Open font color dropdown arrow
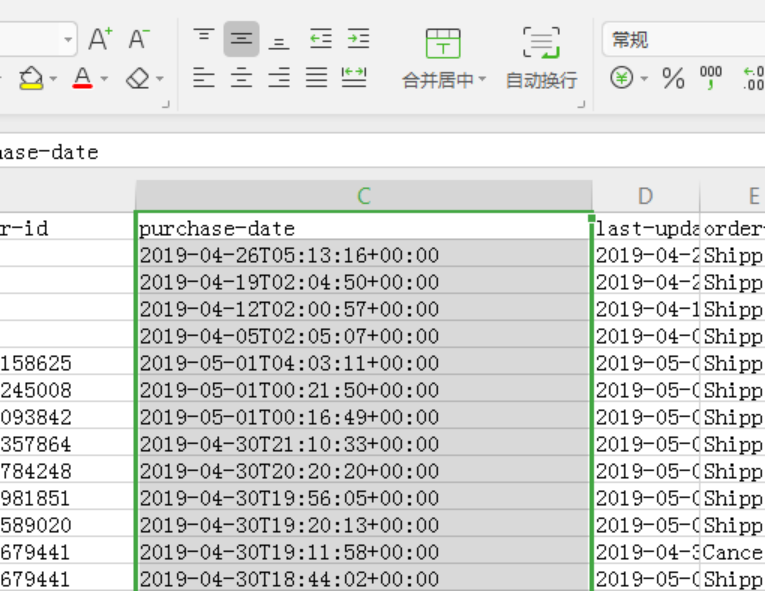The width and height of the screenshot is (765, 591). point(104,79)
